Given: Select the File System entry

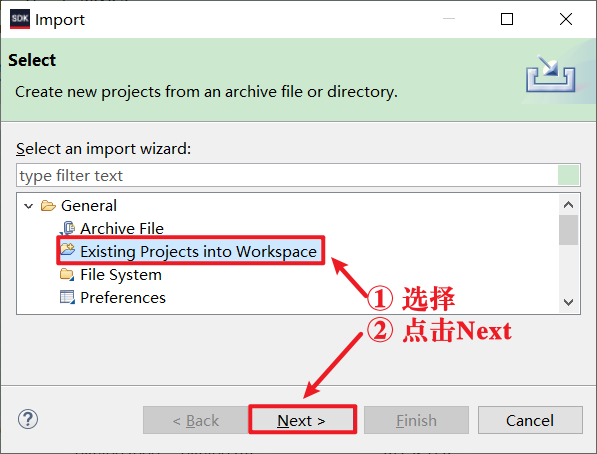Looking at the screenshot, I should click(x=121, y=275).
